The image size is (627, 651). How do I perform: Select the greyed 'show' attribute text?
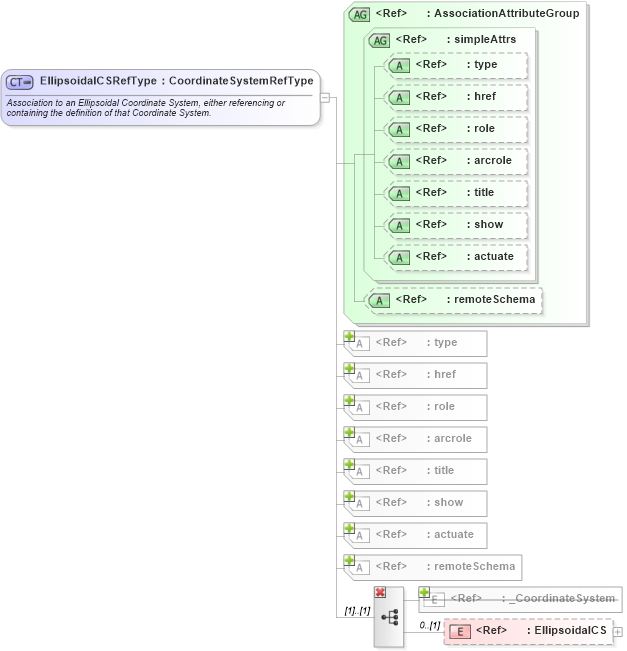(448, 502)
